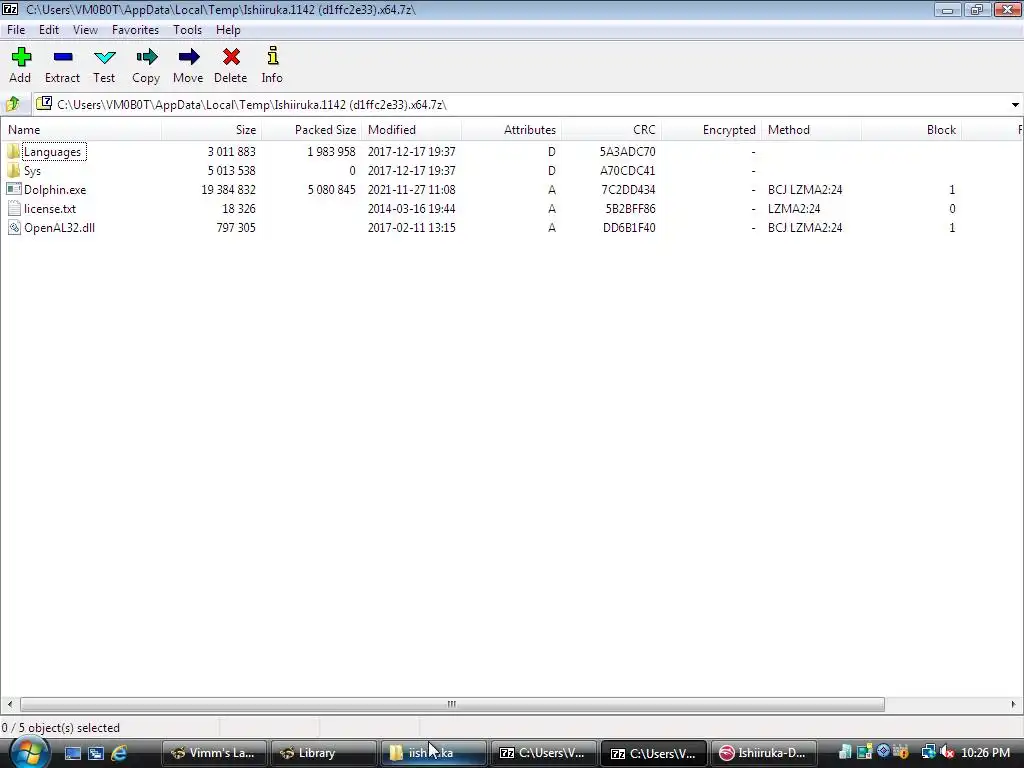Image resolution: width=1024 pixels, height=768 pixels.
Task: Click the Dolphin.exe file icon
Action: tap(14, 189)
